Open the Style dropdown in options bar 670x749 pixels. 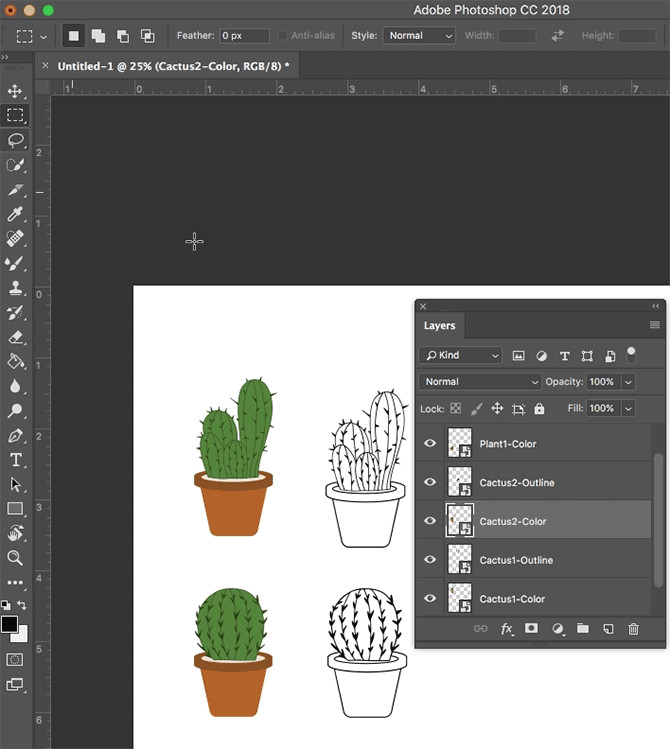(418, 36)
